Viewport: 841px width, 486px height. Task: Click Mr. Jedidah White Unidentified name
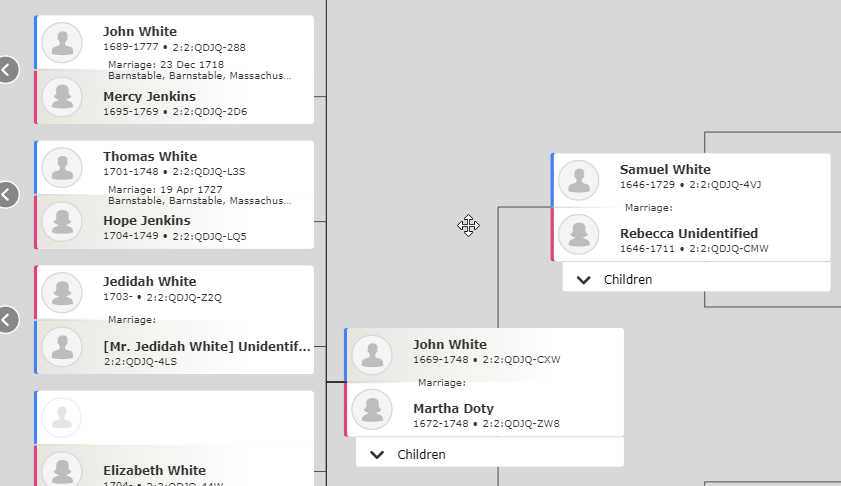coord(206,347)
